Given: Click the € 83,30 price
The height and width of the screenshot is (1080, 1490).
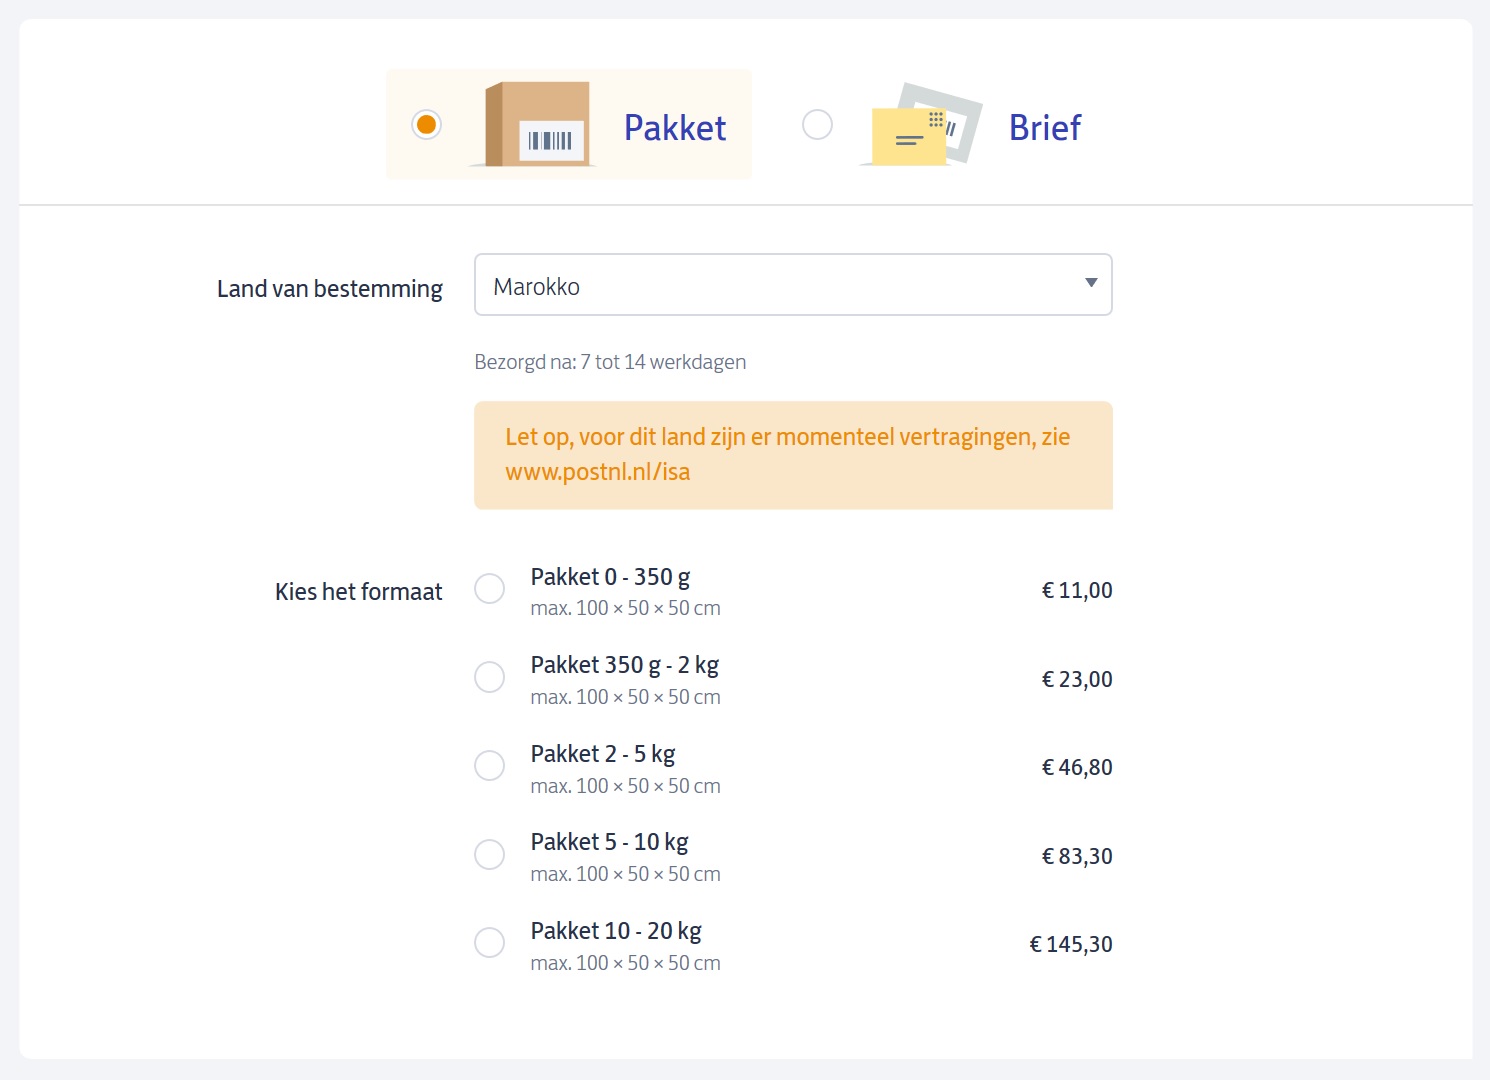Looking at the screenshot, I should point(1077,857).
